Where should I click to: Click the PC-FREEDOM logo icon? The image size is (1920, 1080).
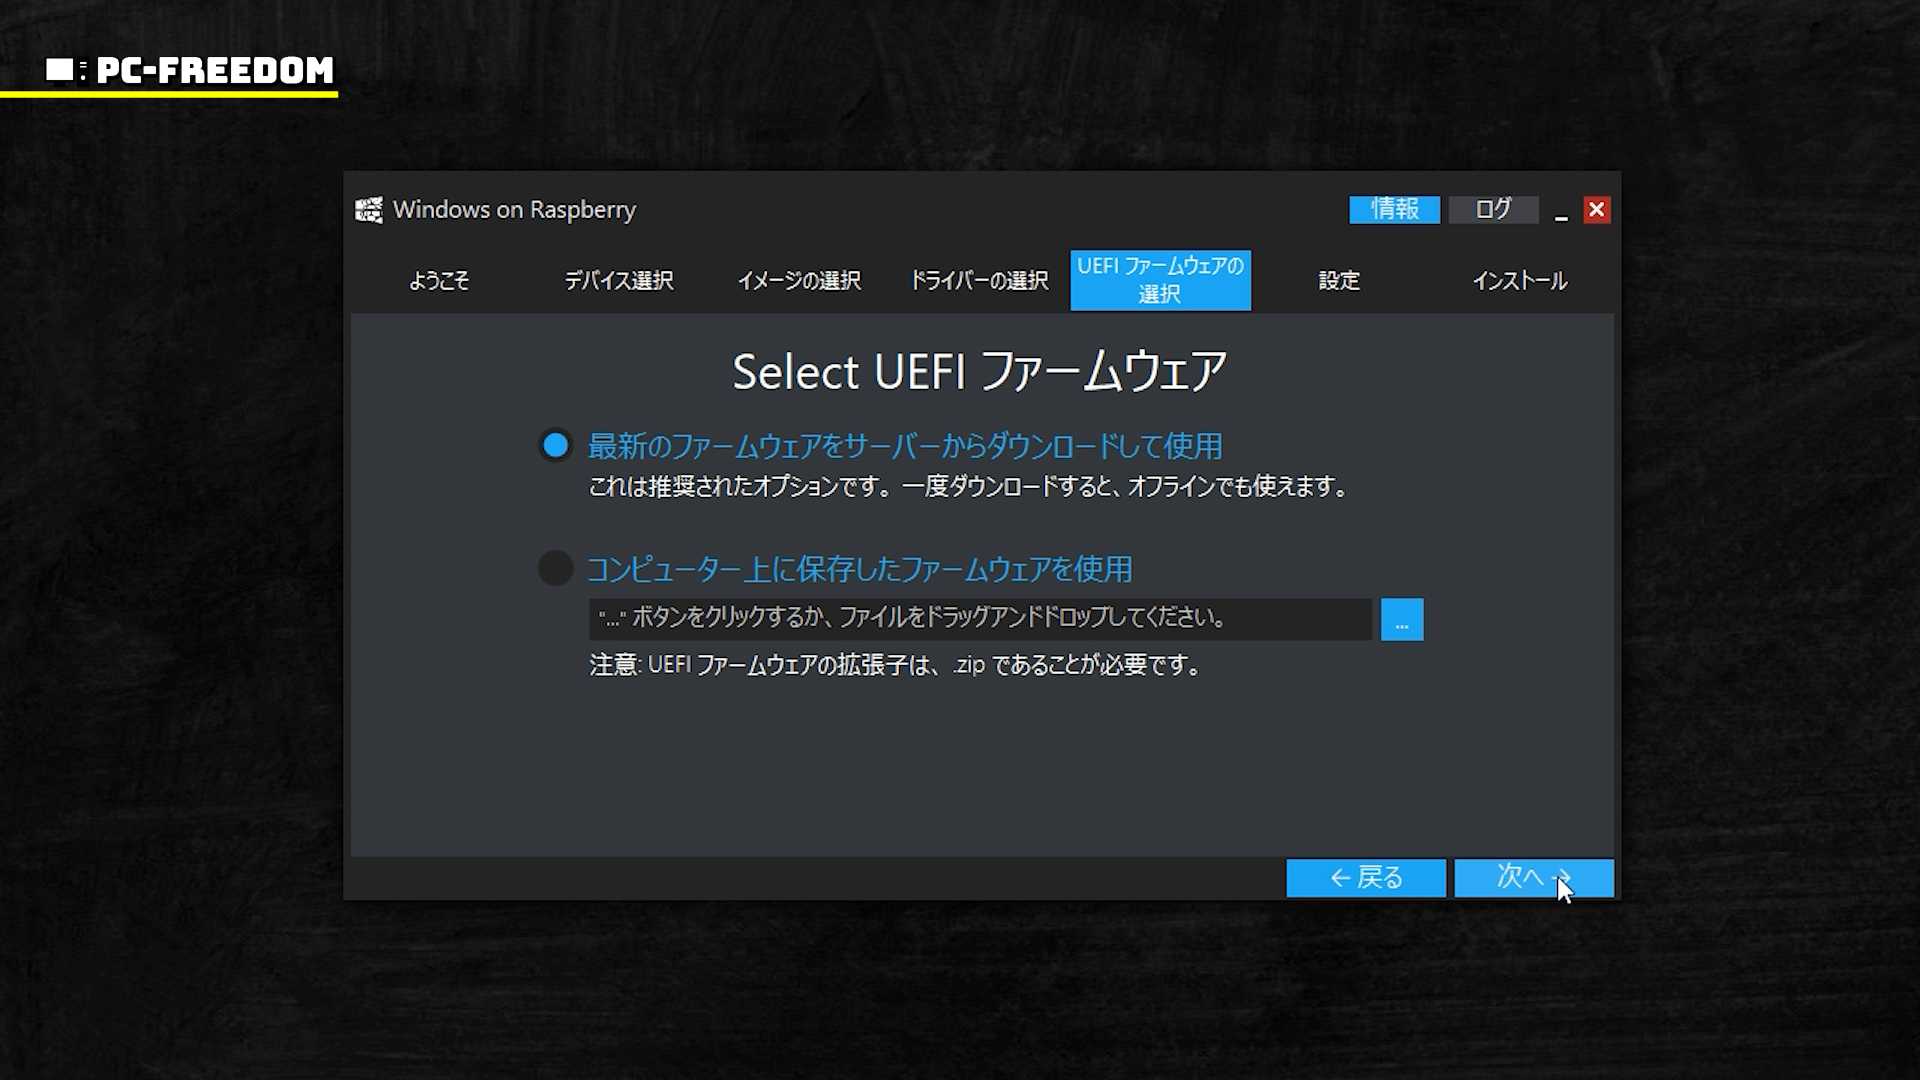[x=64, y=70]
